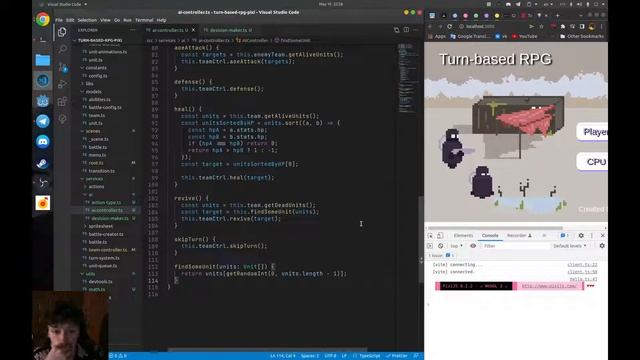The height and width of the screenshot is (360, 640).
Task: Open YouTube bookmark in bookmarks bar
Action: click(x=525, y=36)
